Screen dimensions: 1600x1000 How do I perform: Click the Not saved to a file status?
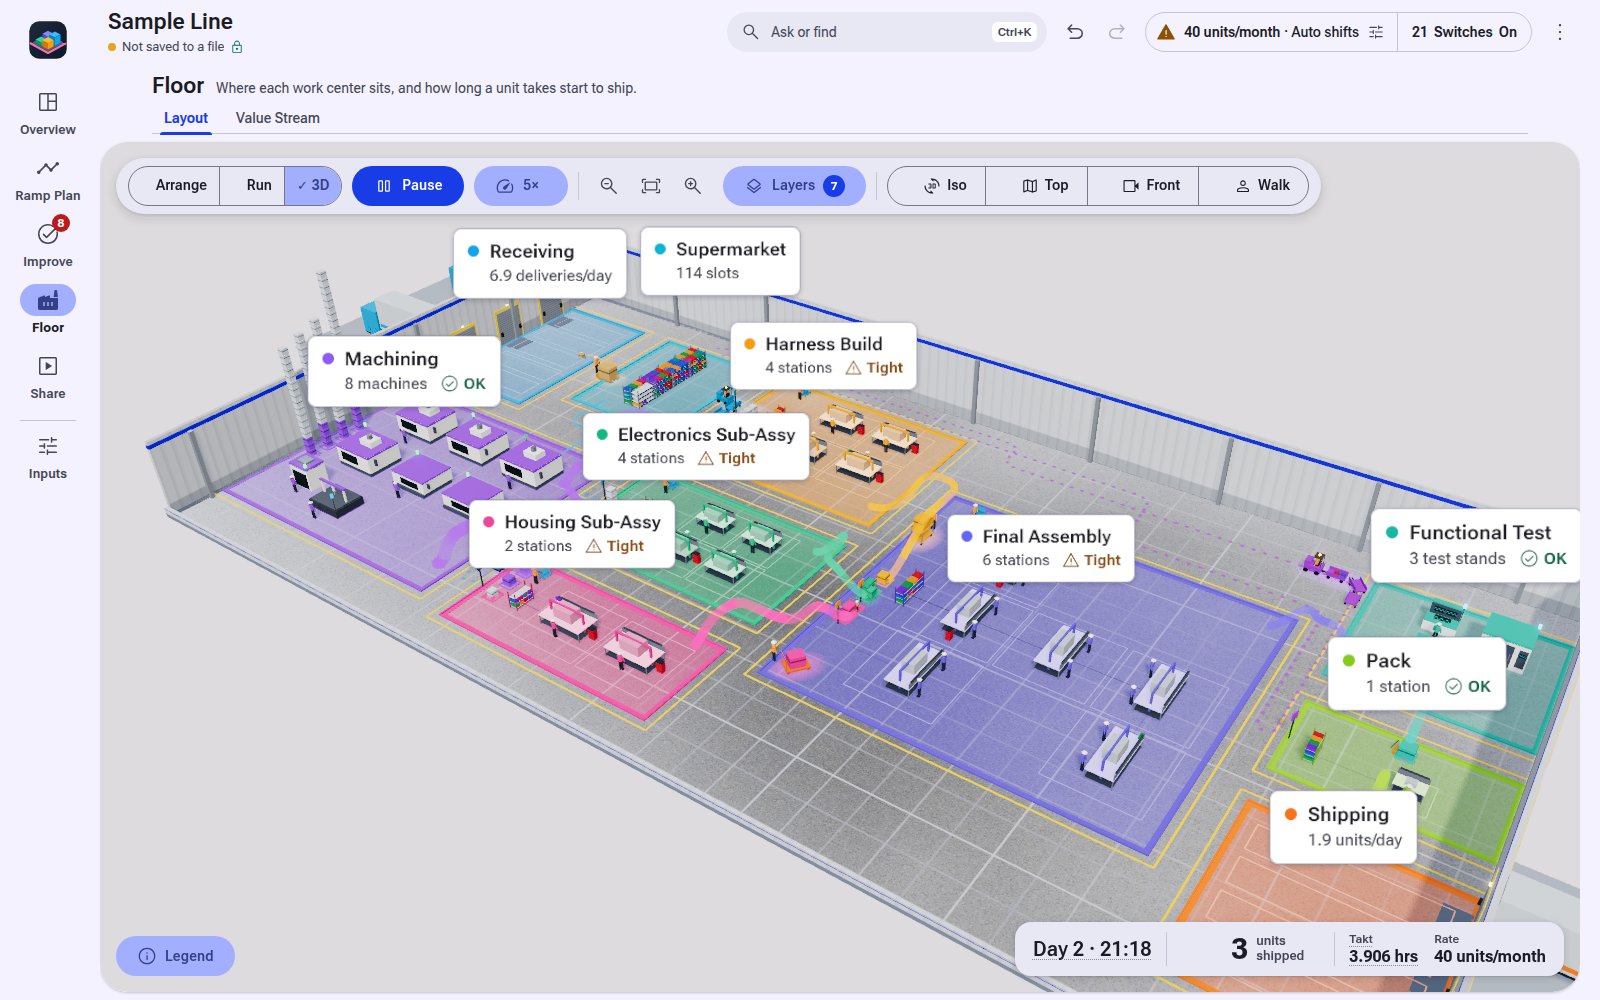click(175, 47)
